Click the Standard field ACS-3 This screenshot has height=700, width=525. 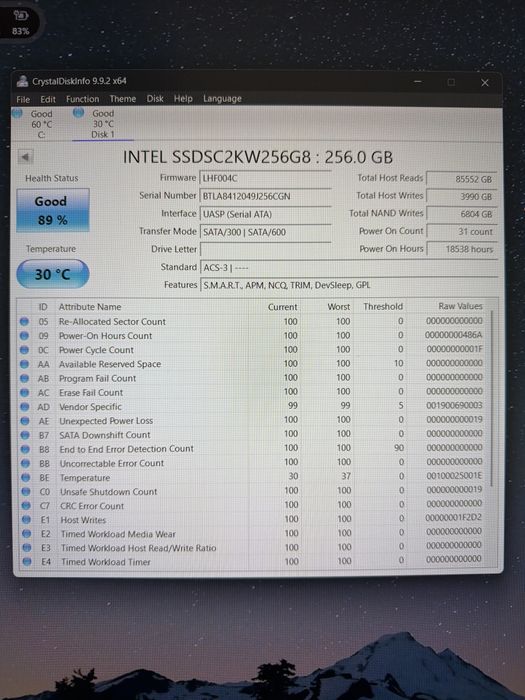pyautogui.click(x=349, y=267)
